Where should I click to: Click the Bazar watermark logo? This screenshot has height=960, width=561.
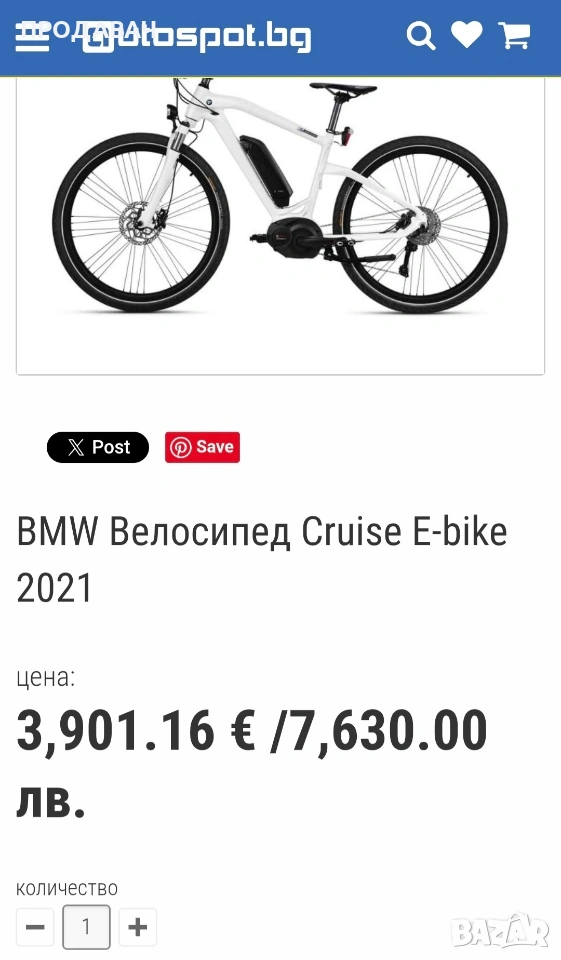(500, 931)
